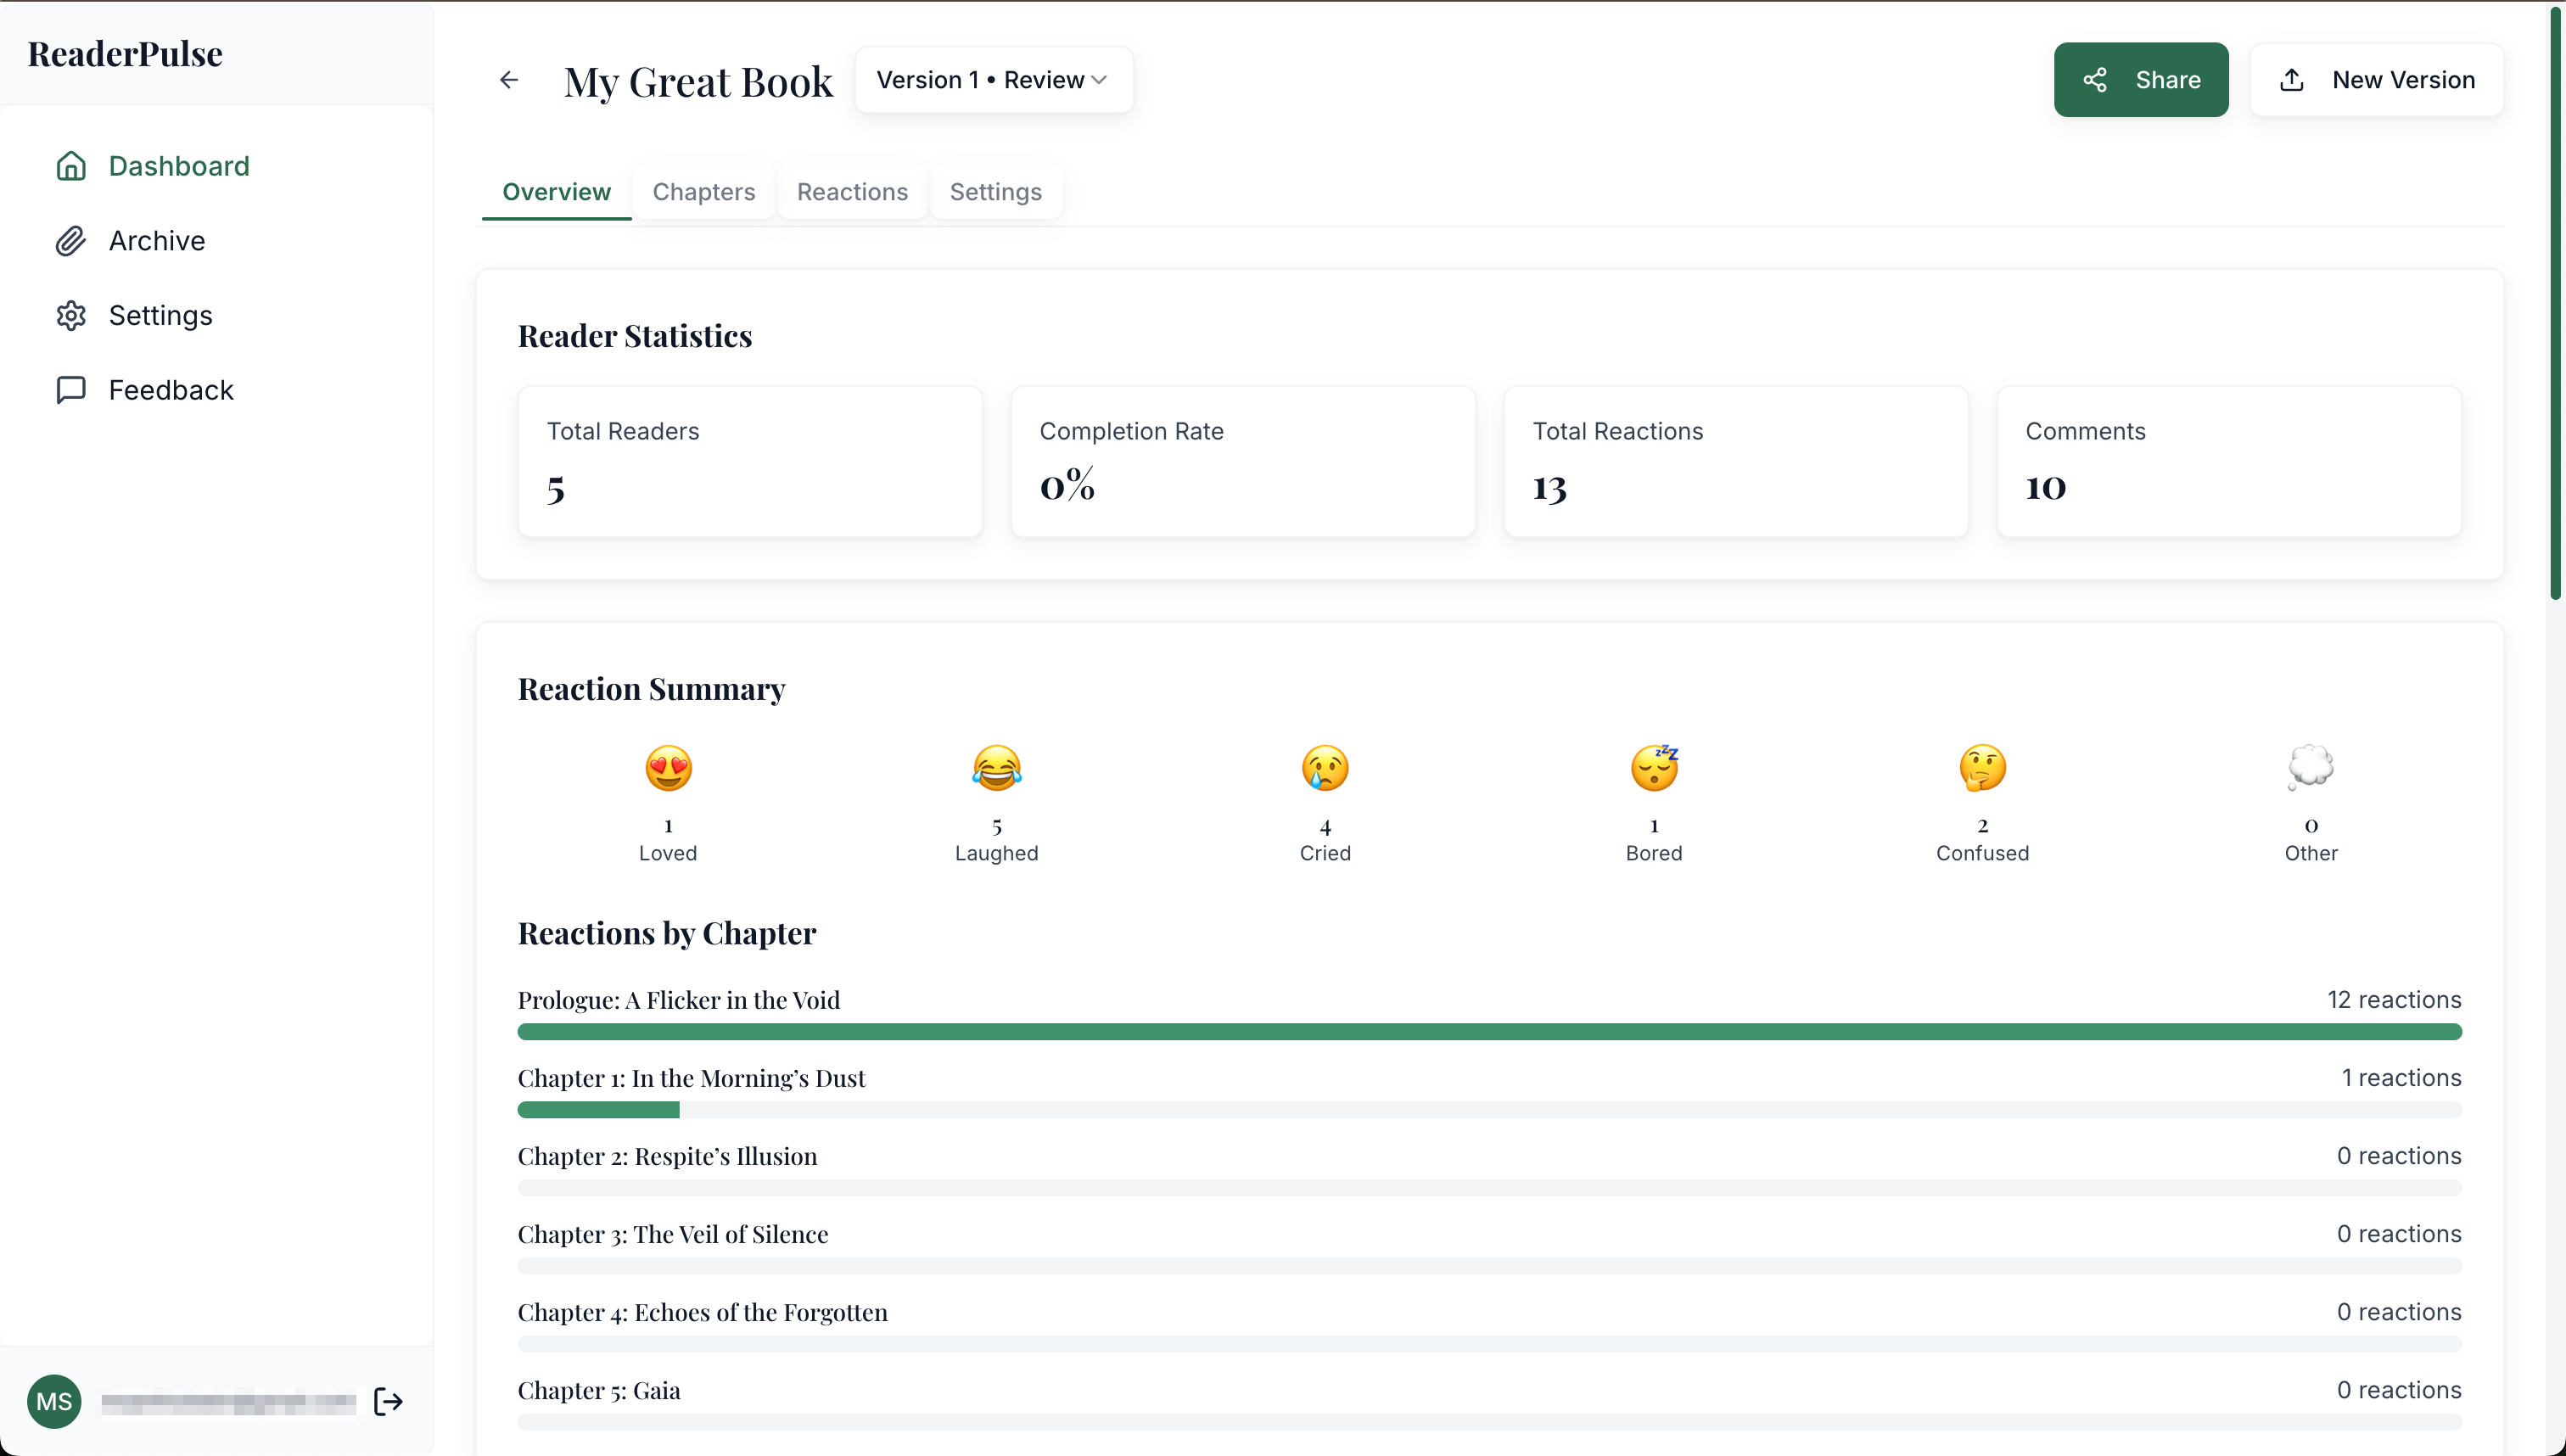This screenshot has height=1456, width=2566.
Task: Select the Settings gear icon in the sidebar
Action: (71, 315)
